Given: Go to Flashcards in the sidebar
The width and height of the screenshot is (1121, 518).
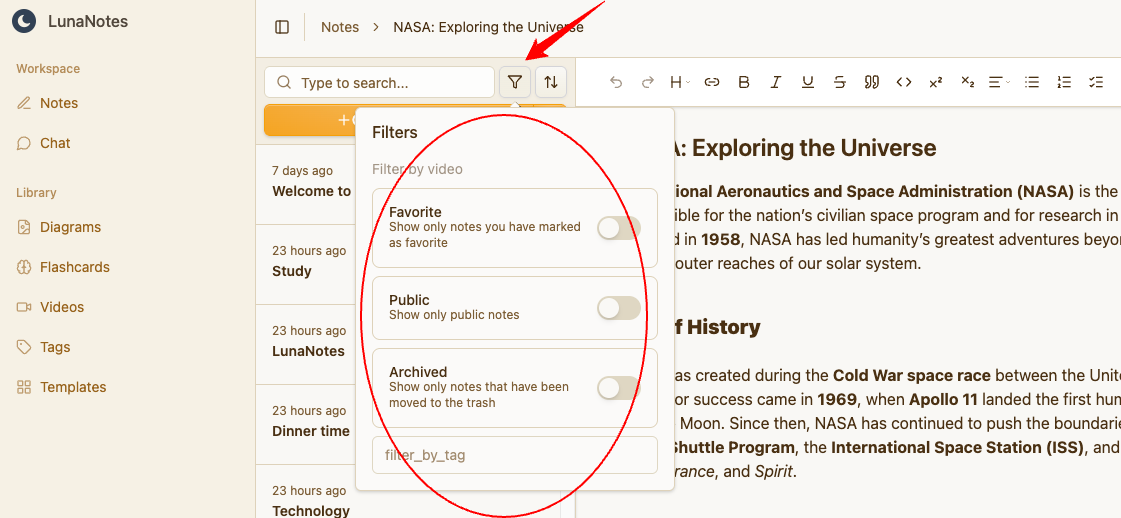Looking at the screenshot, I should point(74,267).
